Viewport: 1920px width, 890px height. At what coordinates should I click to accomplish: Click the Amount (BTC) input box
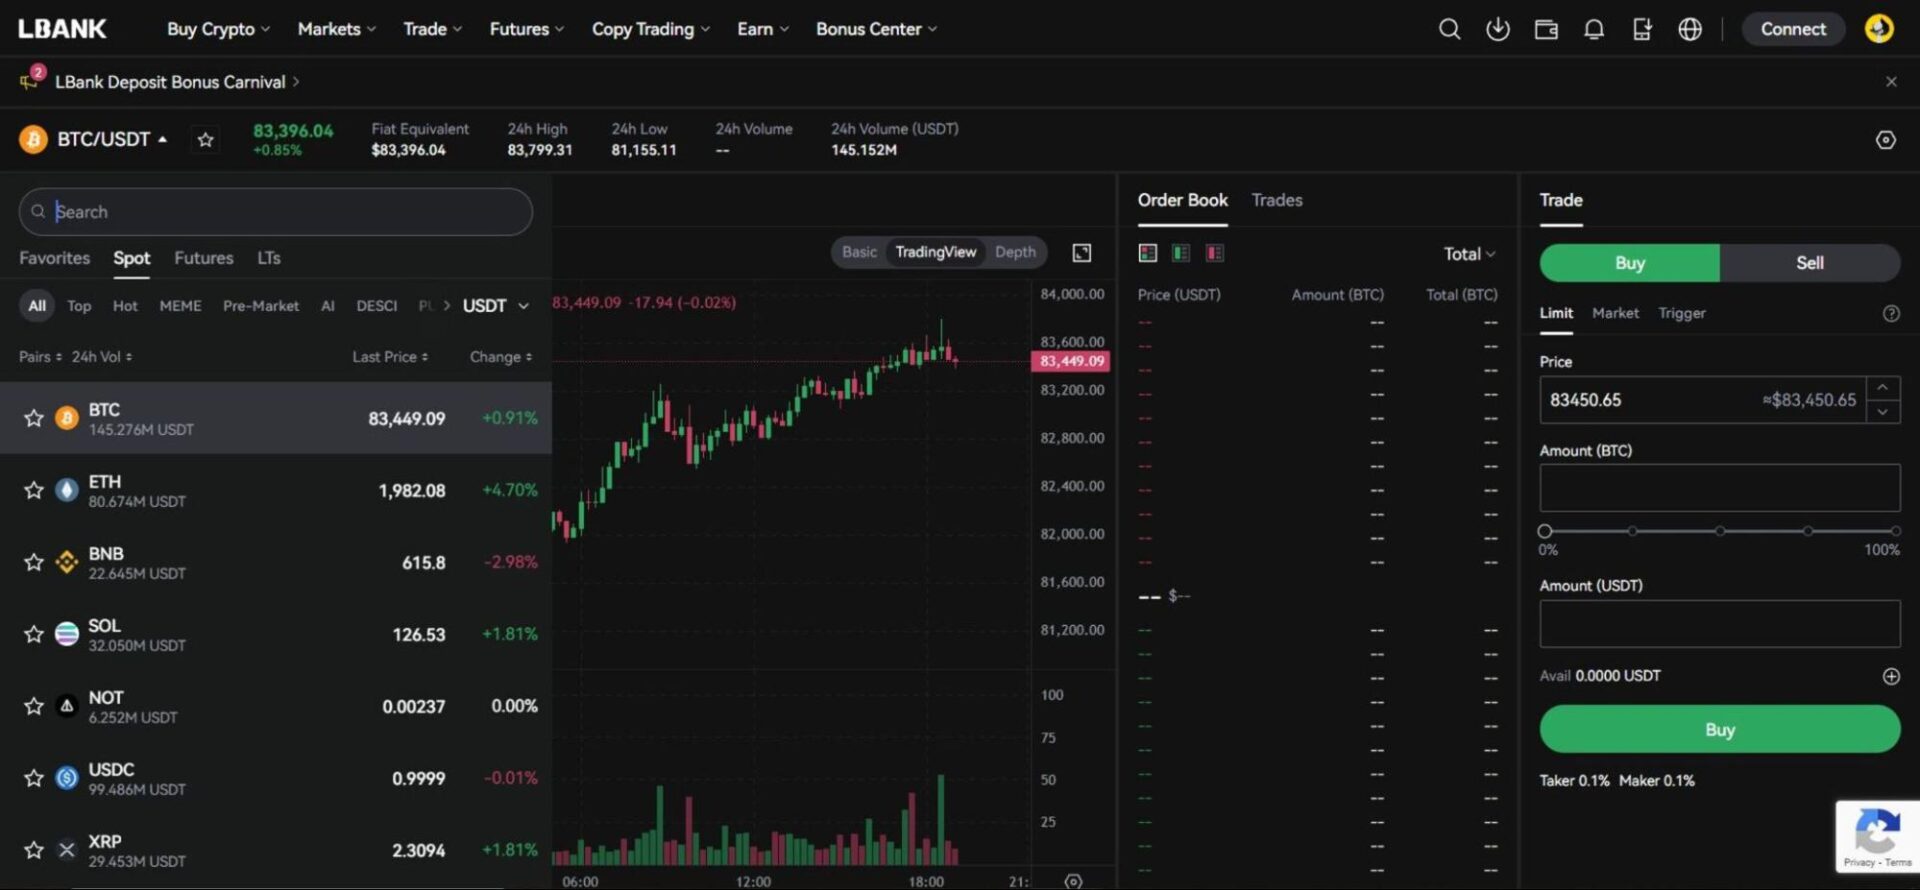point(1720,488)
